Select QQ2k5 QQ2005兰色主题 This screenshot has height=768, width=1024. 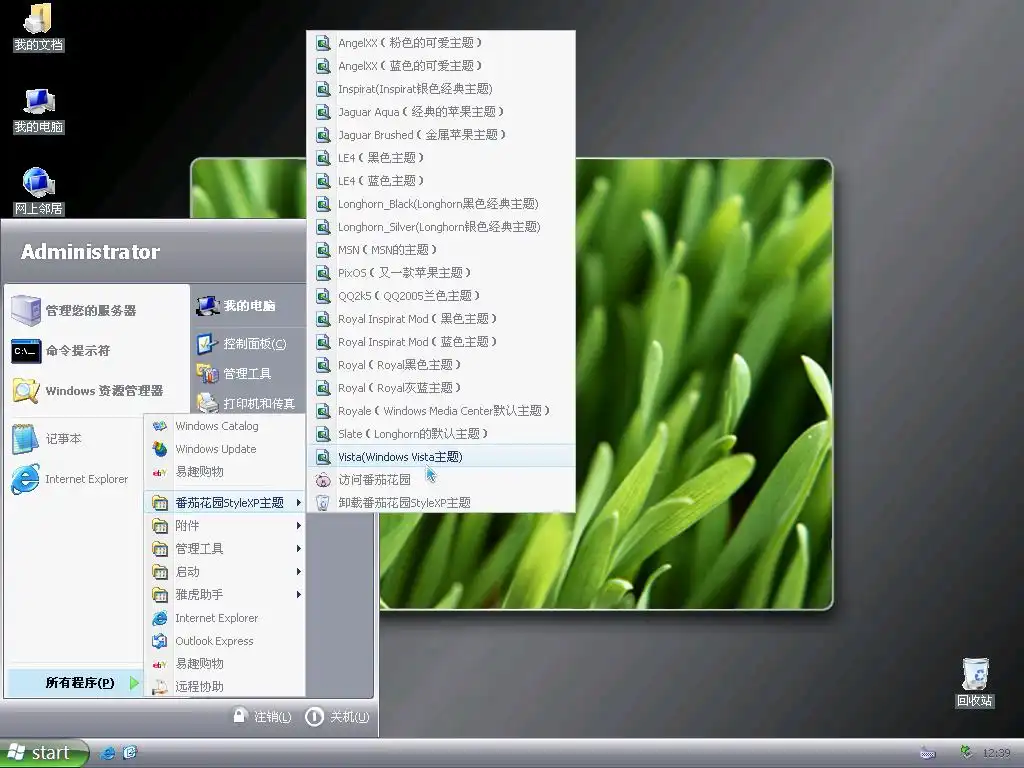pyautogui.click(x=441, y=296)
